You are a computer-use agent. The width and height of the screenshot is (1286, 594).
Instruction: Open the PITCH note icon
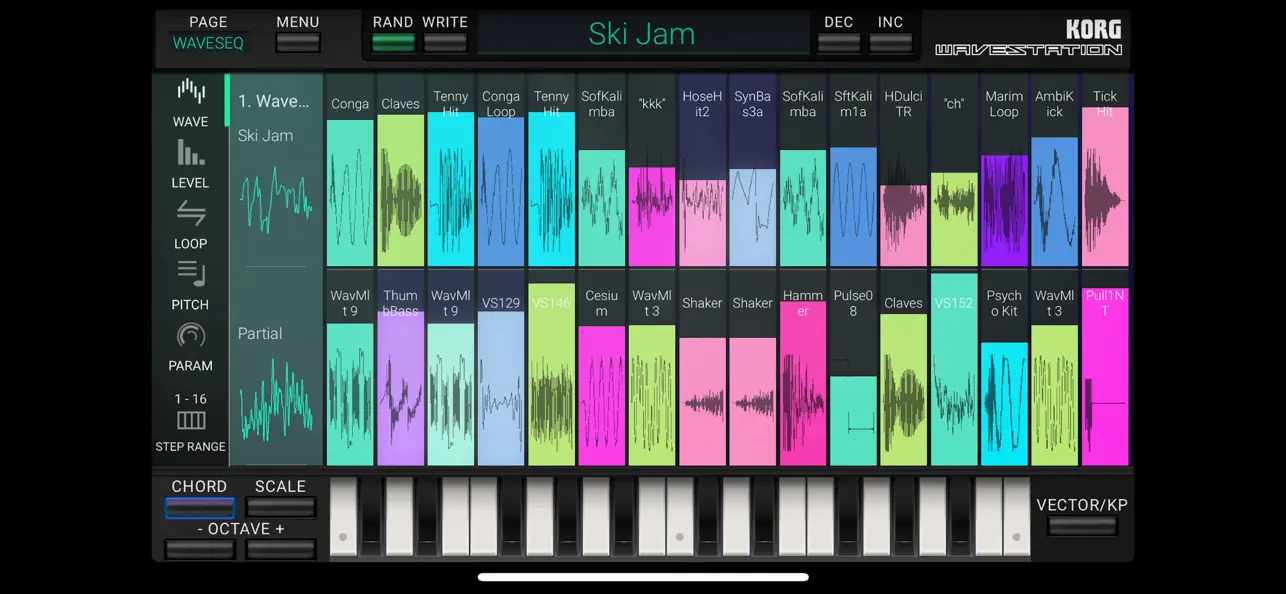tap(190, 273)
